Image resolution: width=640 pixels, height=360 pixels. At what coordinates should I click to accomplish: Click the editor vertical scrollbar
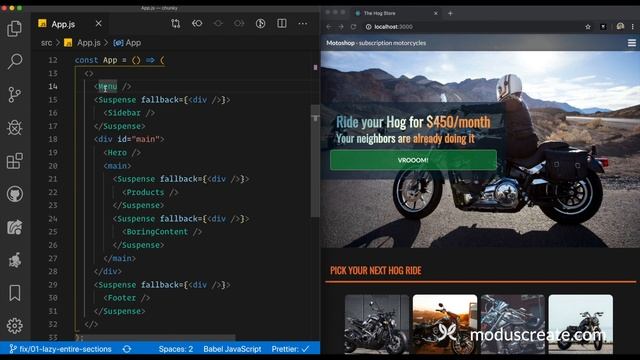pyautogui.click(x=315, y=161)
